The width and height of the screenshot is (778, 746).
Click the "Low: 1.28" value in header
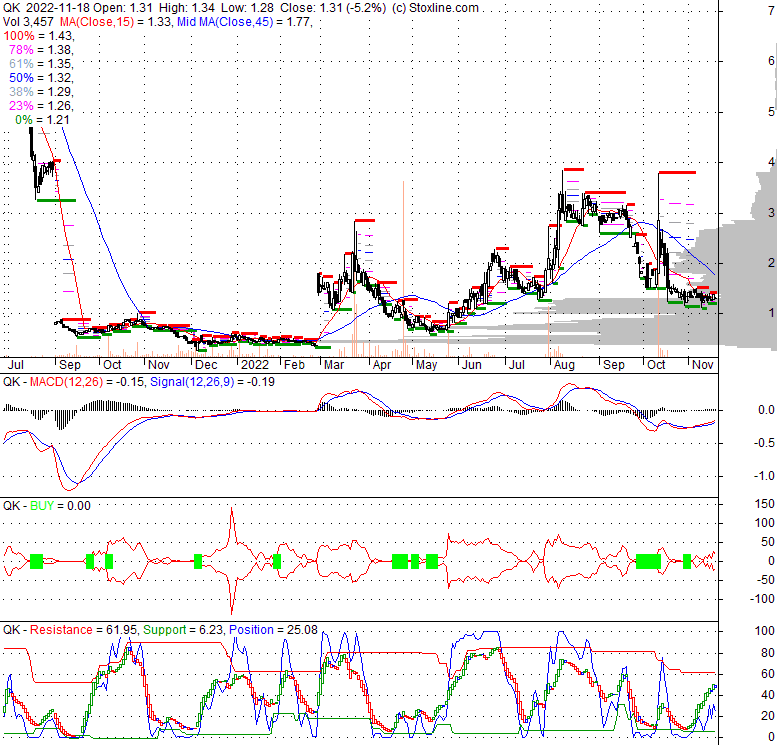[x=247, y=8]
